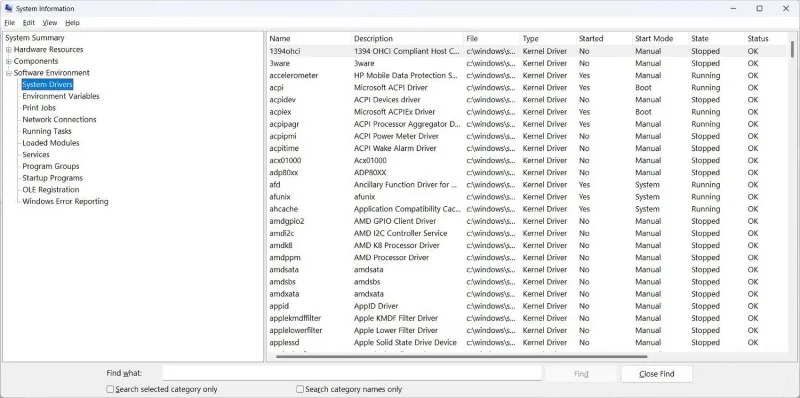The image size is (800, 398).
Task: Click the horizontal scrollbar of driver list
Action: coord(461,357)
